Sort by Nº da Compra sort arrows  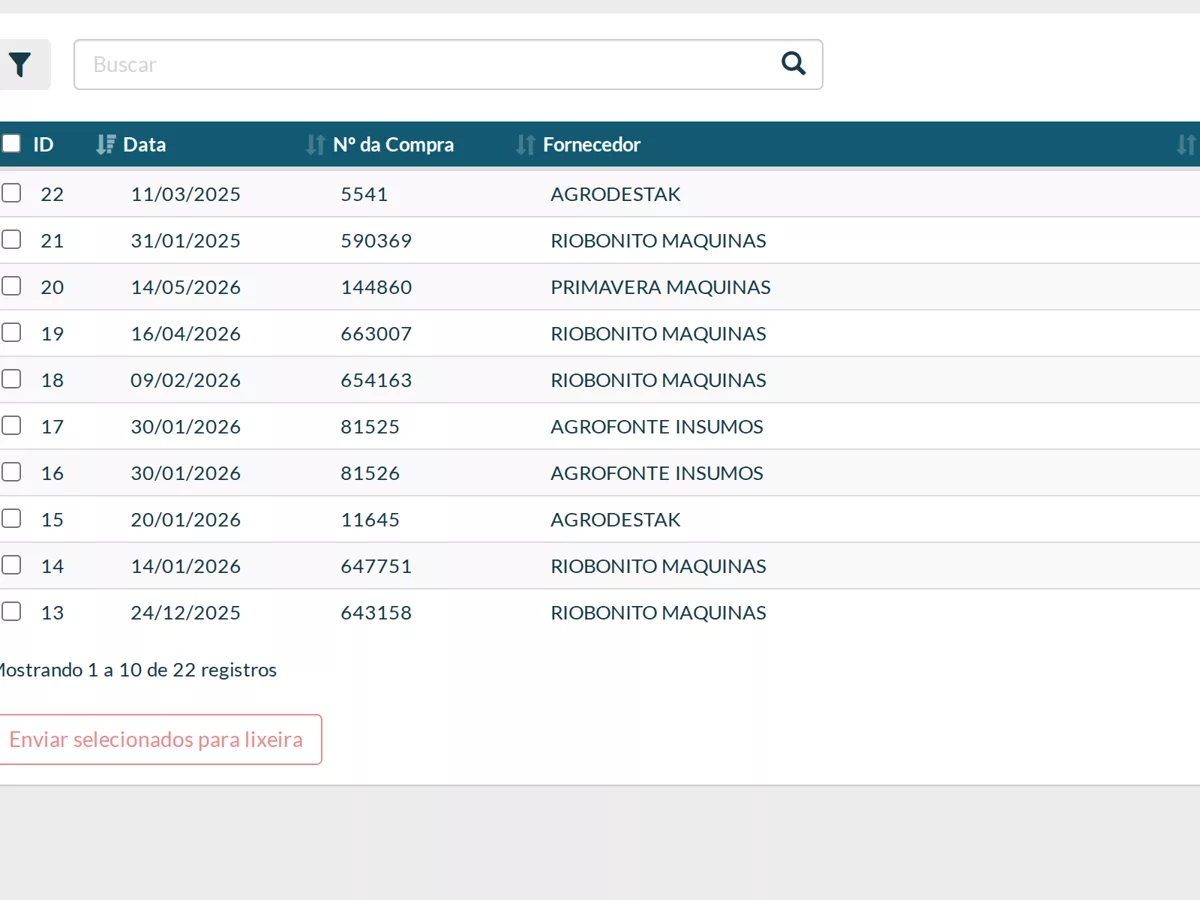(525, 145)
